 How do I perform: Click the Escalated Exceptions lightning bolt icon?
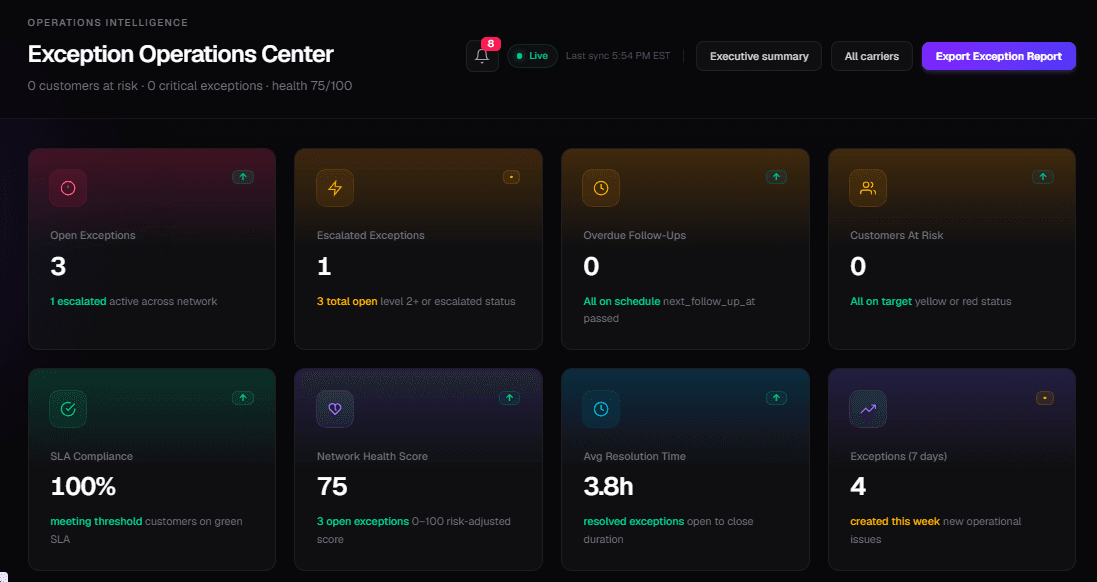335,187
